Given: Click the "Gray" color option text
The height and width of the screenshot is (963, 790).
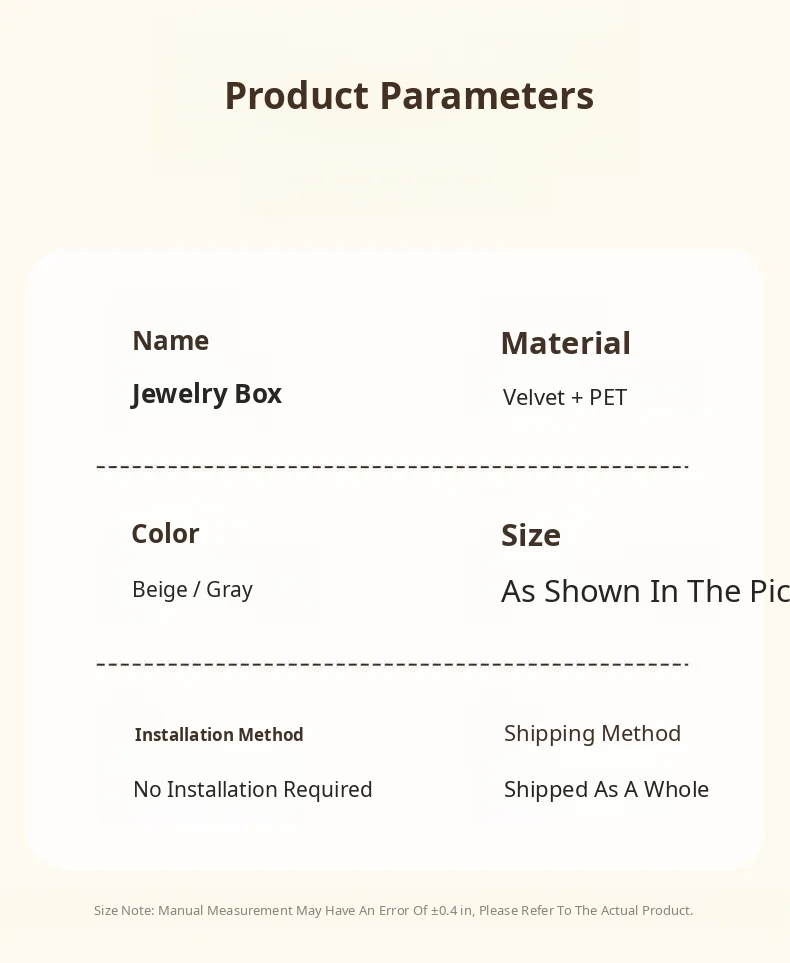Looking at the screenshot, I should tap(229, 590).
